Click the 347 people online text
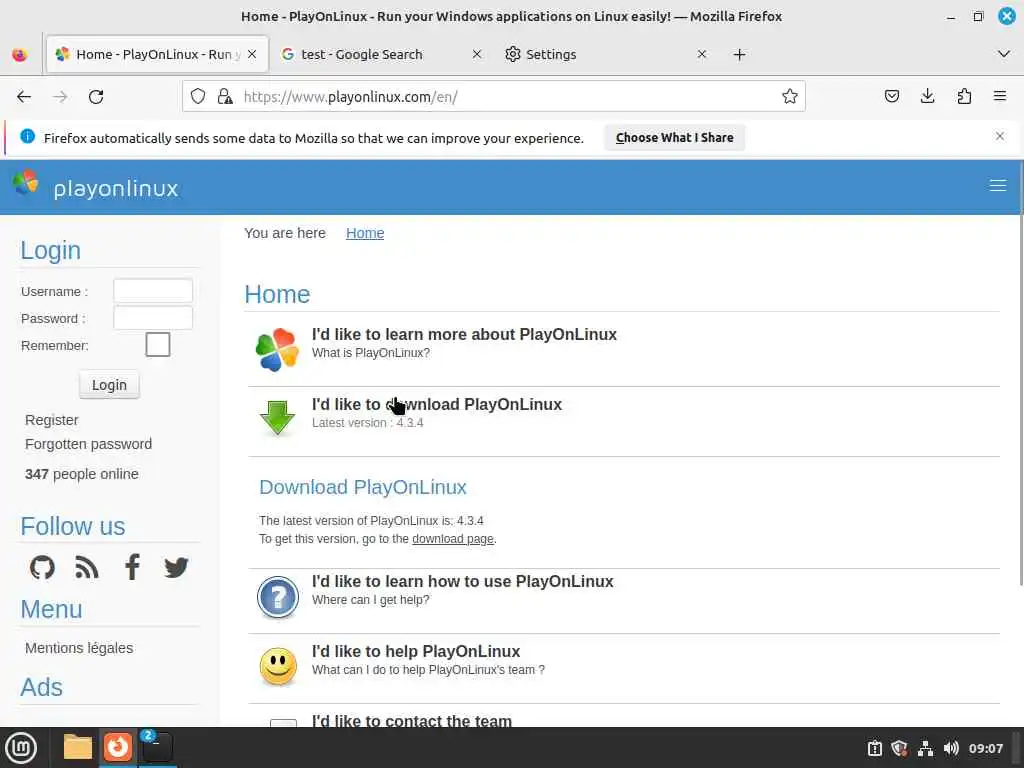The image size is (1024, 768). [x=82, y=474]
